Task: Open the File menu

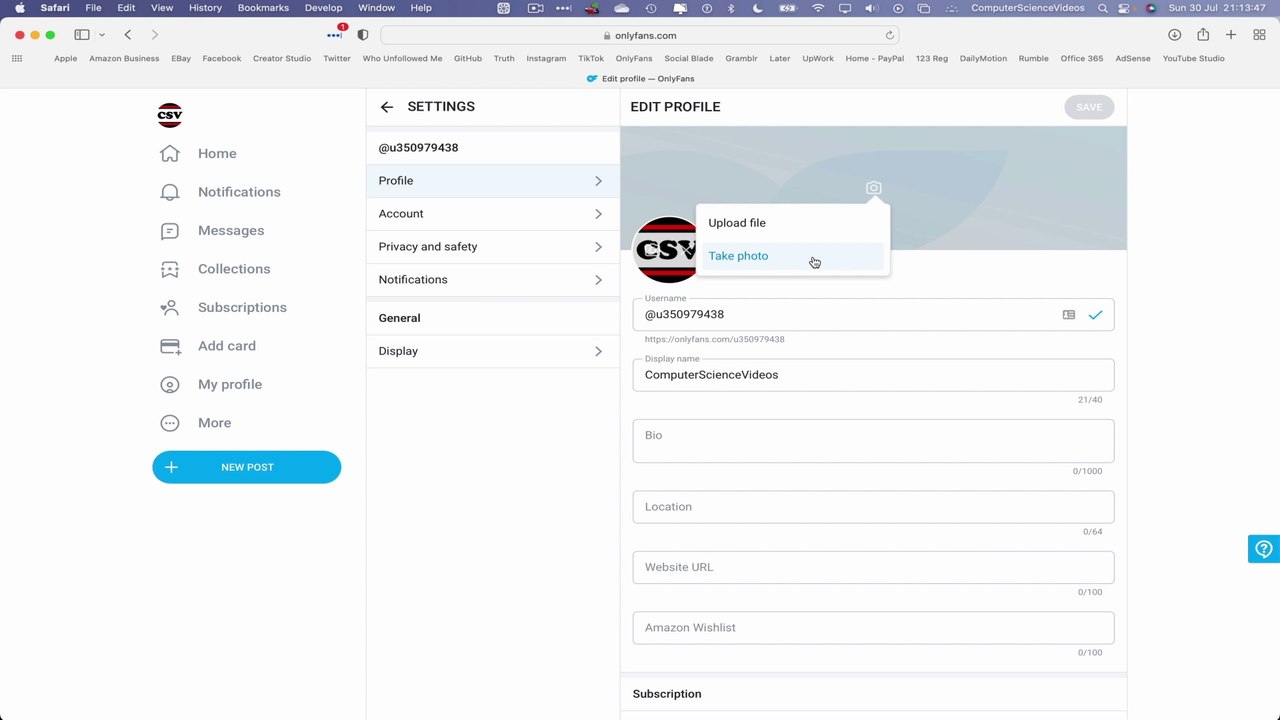Action: 93,8
